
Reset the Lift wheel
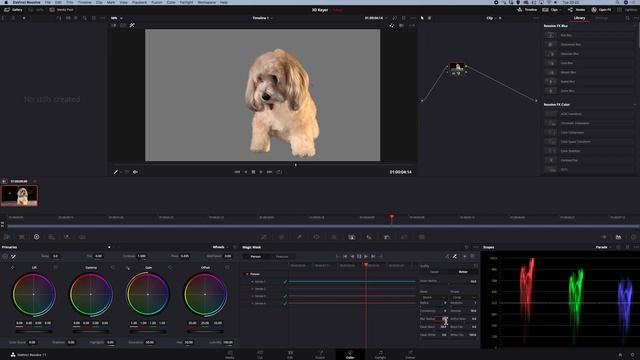[x=56, y=268]
